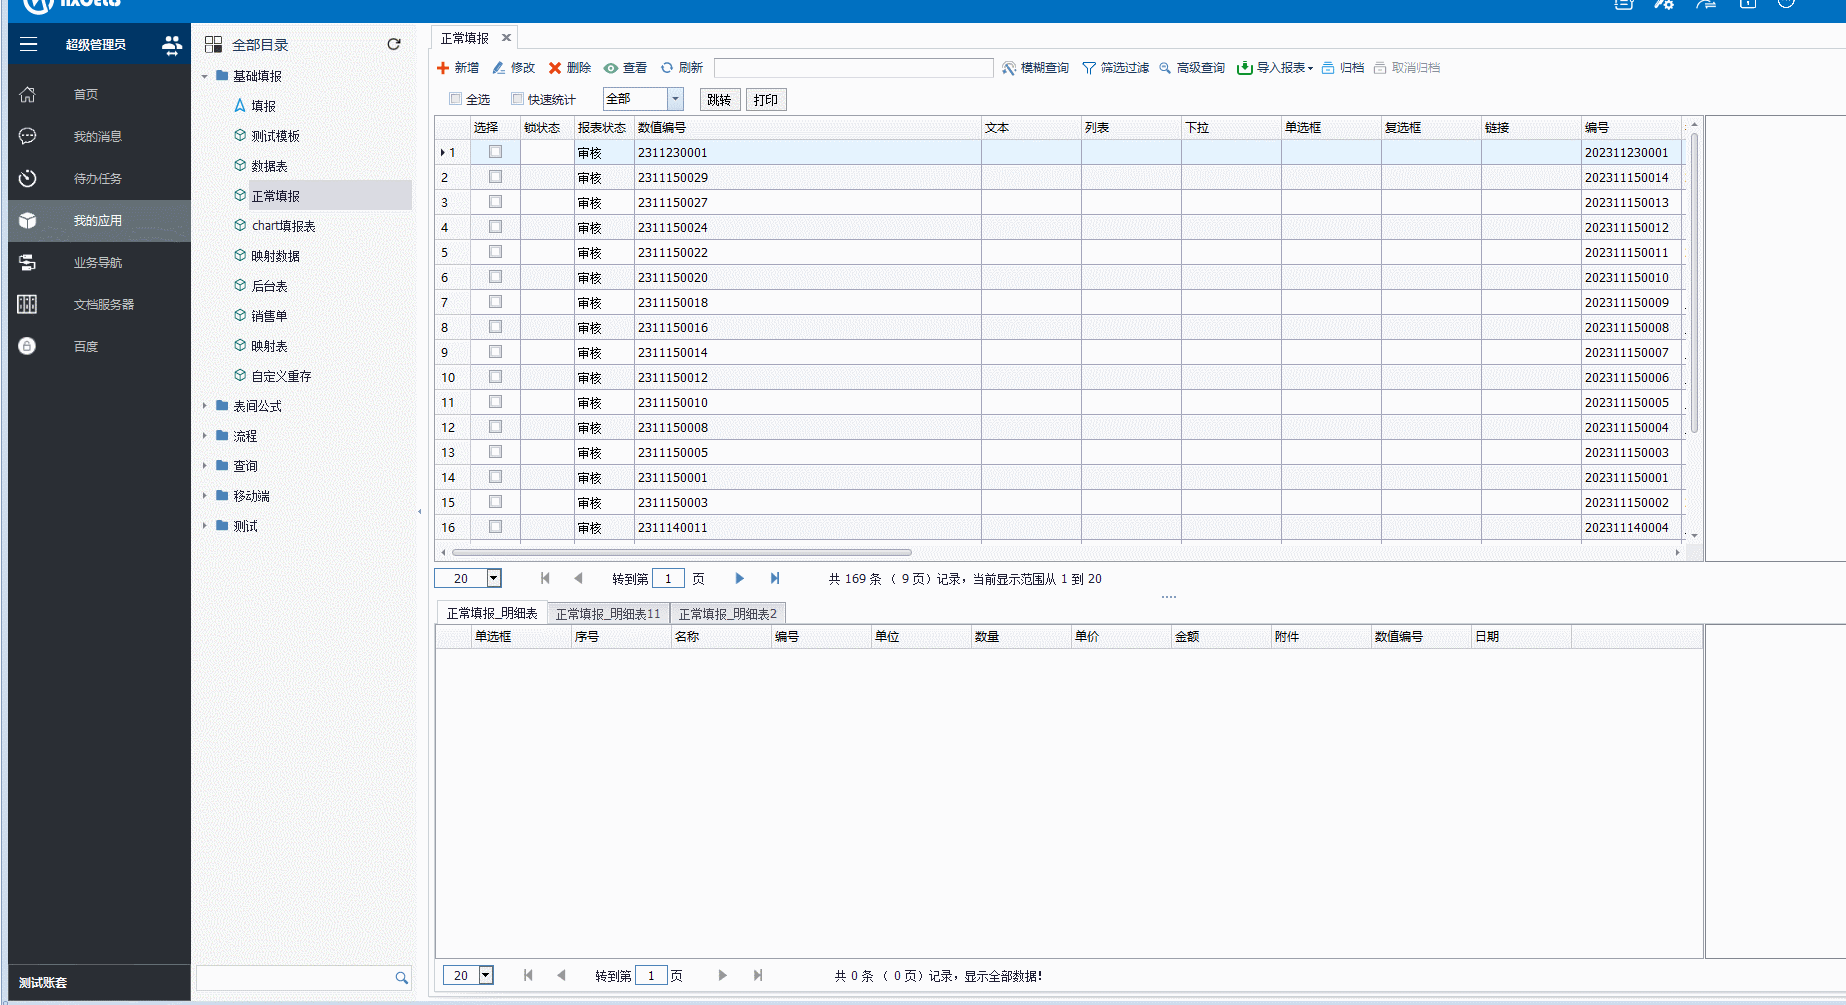
Task: Click the 归档 archive icon
Action: (x=1328, y=68)
